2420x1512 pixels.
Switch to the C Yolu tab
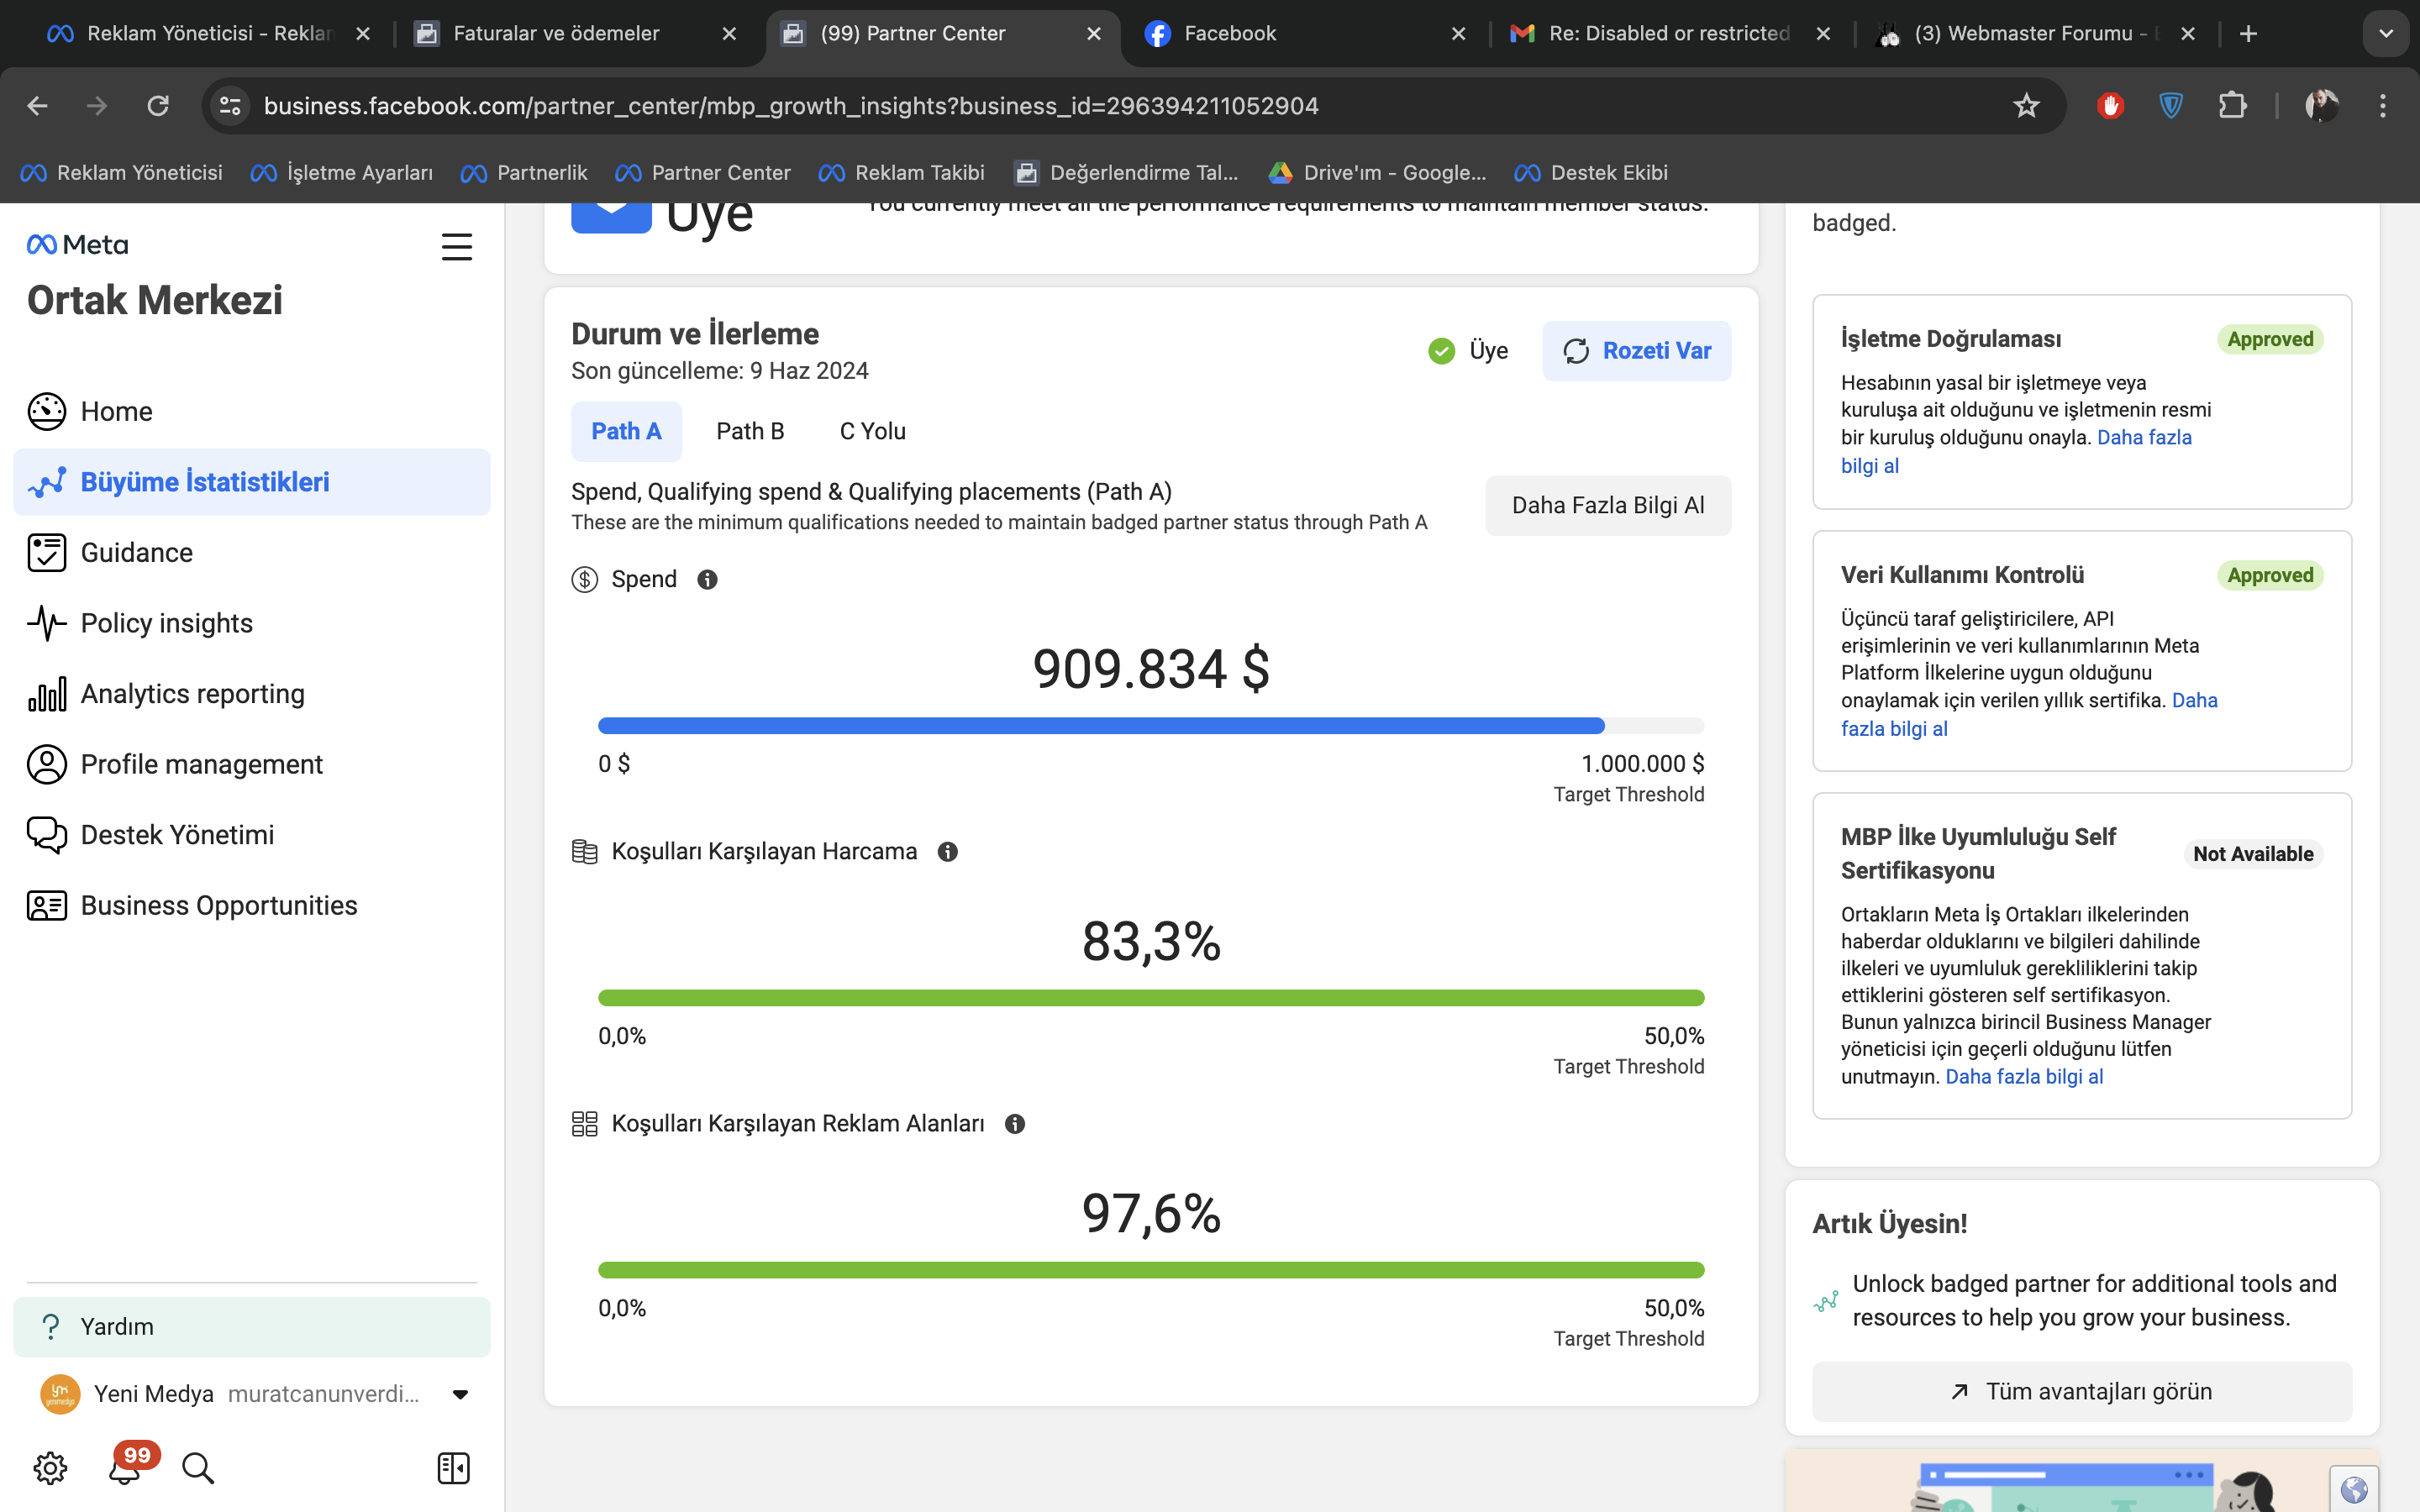click(x=872, y=431)
